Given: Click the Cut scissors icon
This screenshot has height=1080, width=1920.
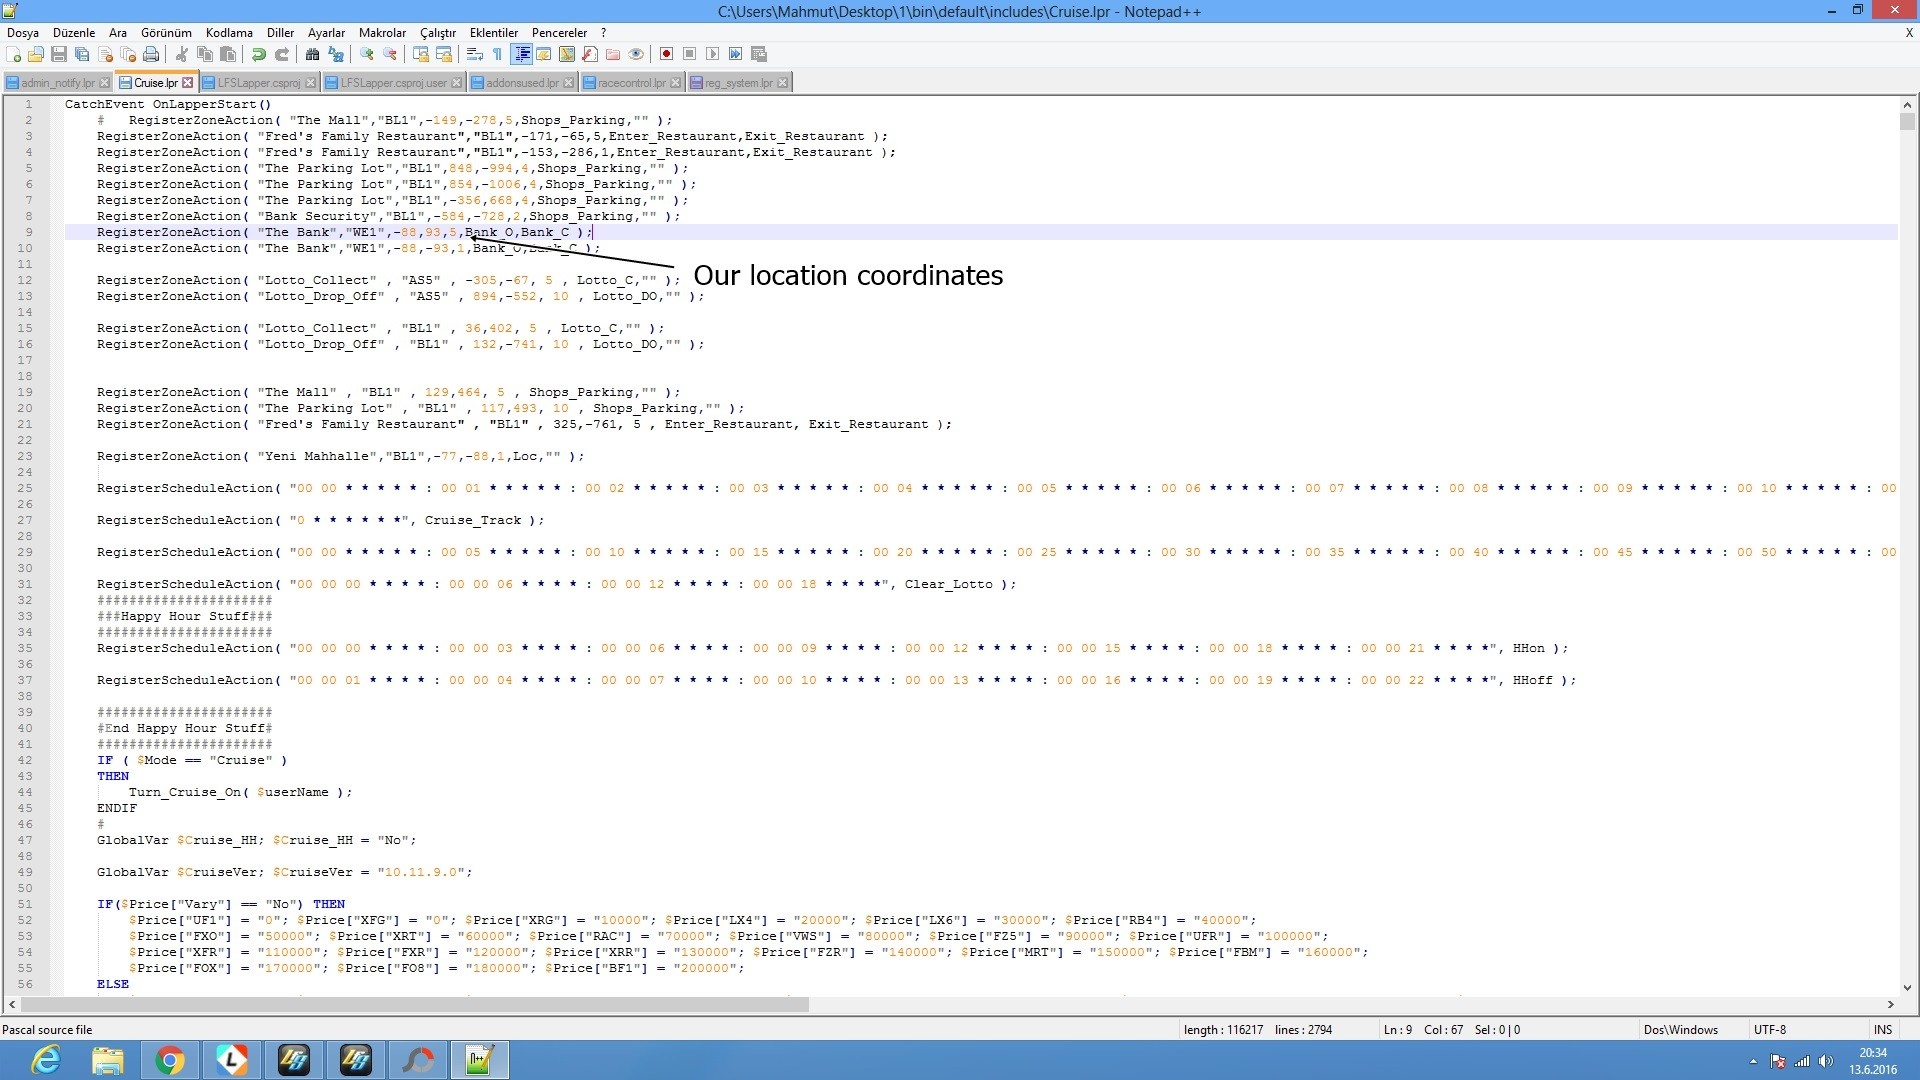Looking at the screenshot, I should [182, 54].
